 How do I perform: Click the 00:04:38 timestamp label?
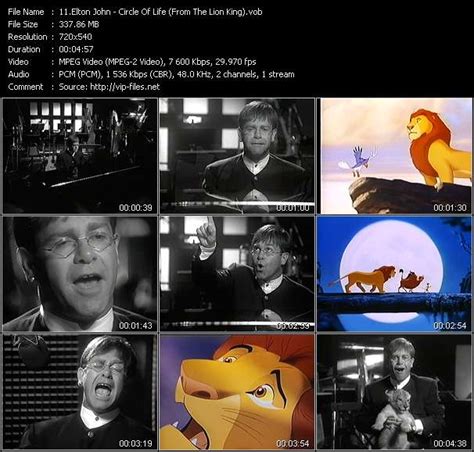pyautogui.click(x=450, y=443)
